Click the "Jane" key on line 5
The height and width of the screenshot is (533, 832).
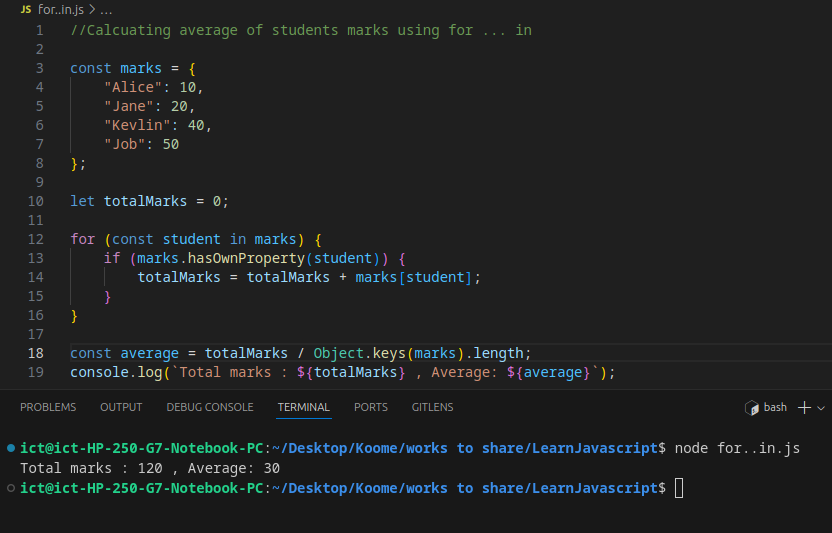128,106
